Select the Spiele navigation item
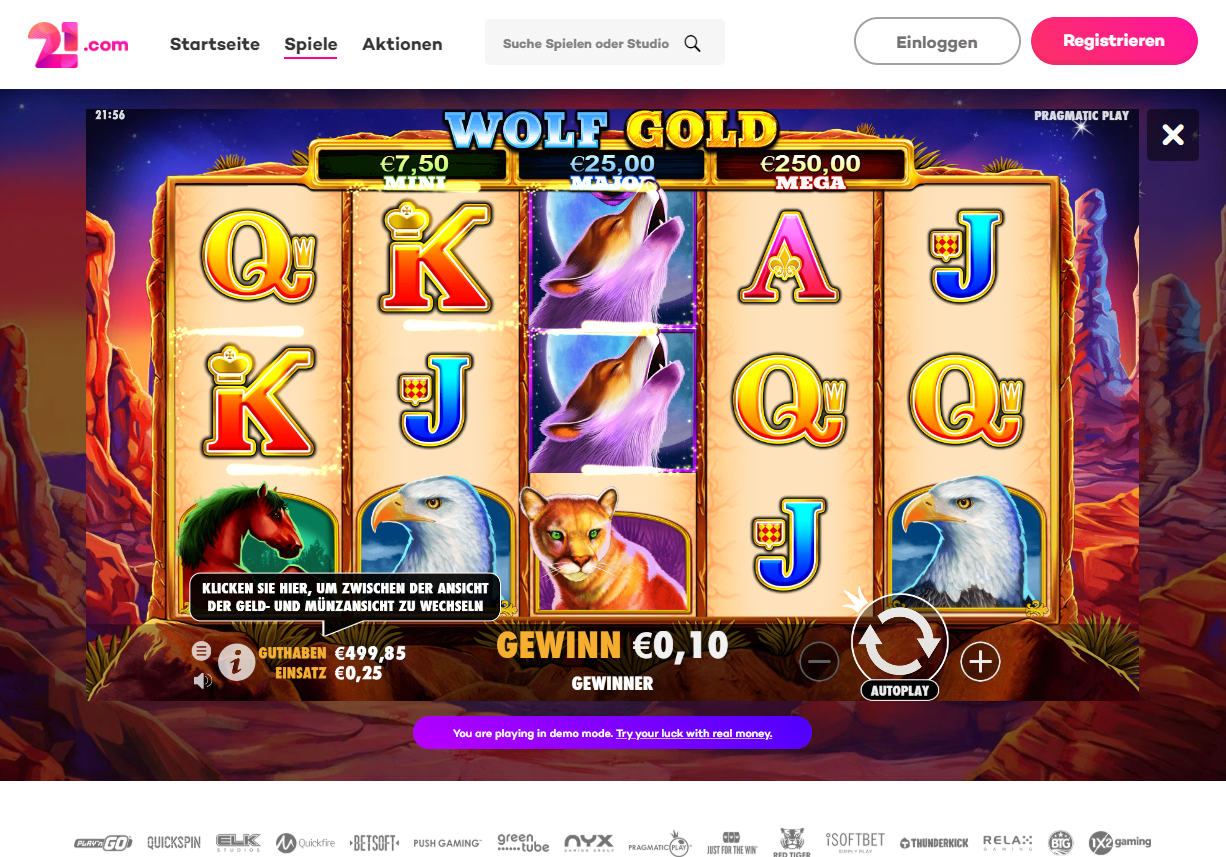The image size is (1226, 857). click(x=311, y=44)
